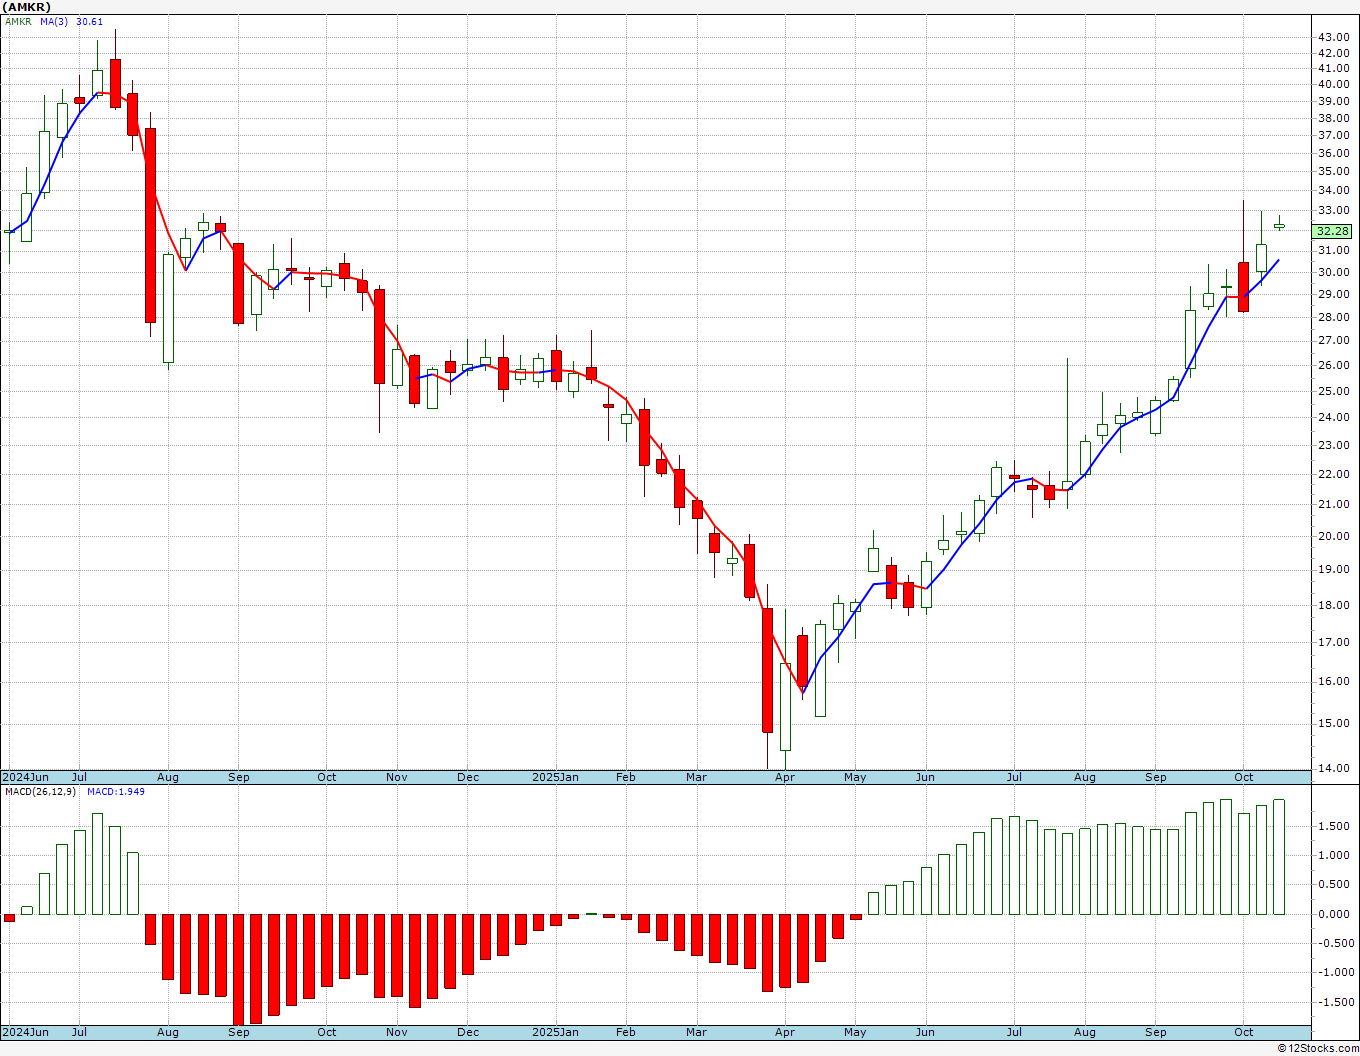
Task: Select the 20.00 price axis label
Action: pos(1333,536)
